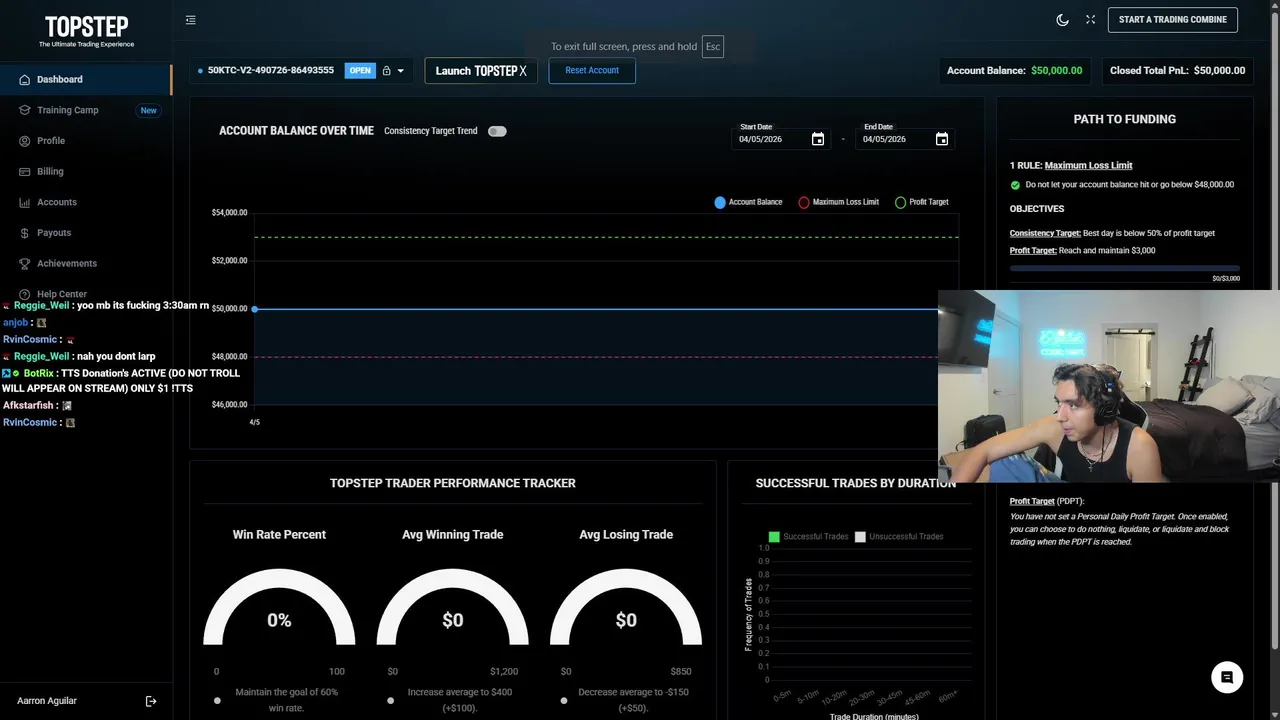Toggle Unsuccessful Trades legend entry
Image resolution: width=1280 pixels, height=720 pixels.
click(899, 537)
